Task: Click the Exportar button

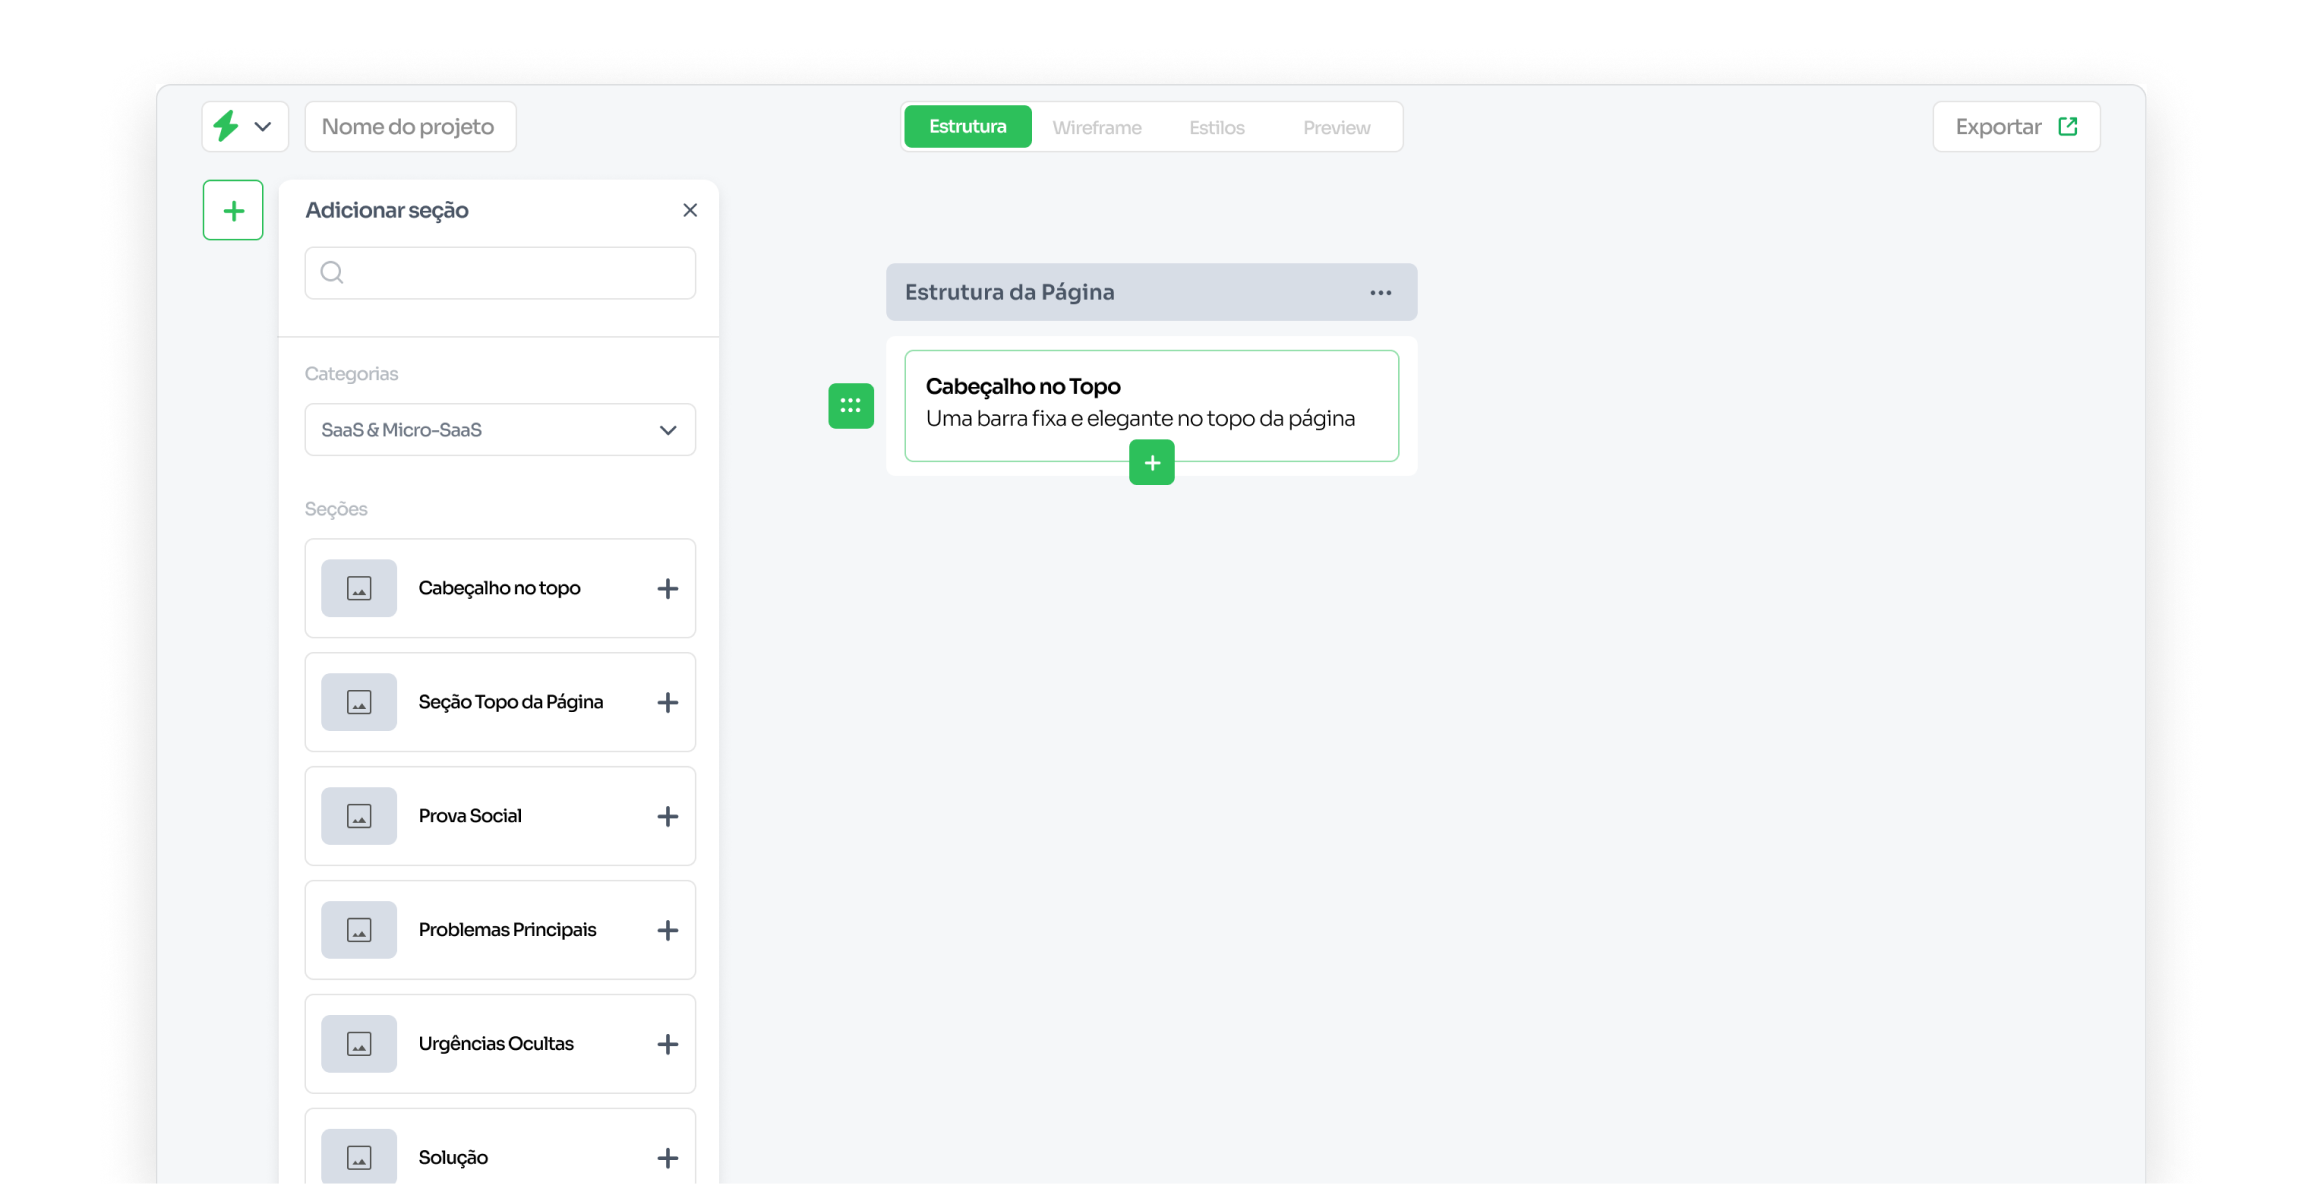Action: (x=2016, y=127)
